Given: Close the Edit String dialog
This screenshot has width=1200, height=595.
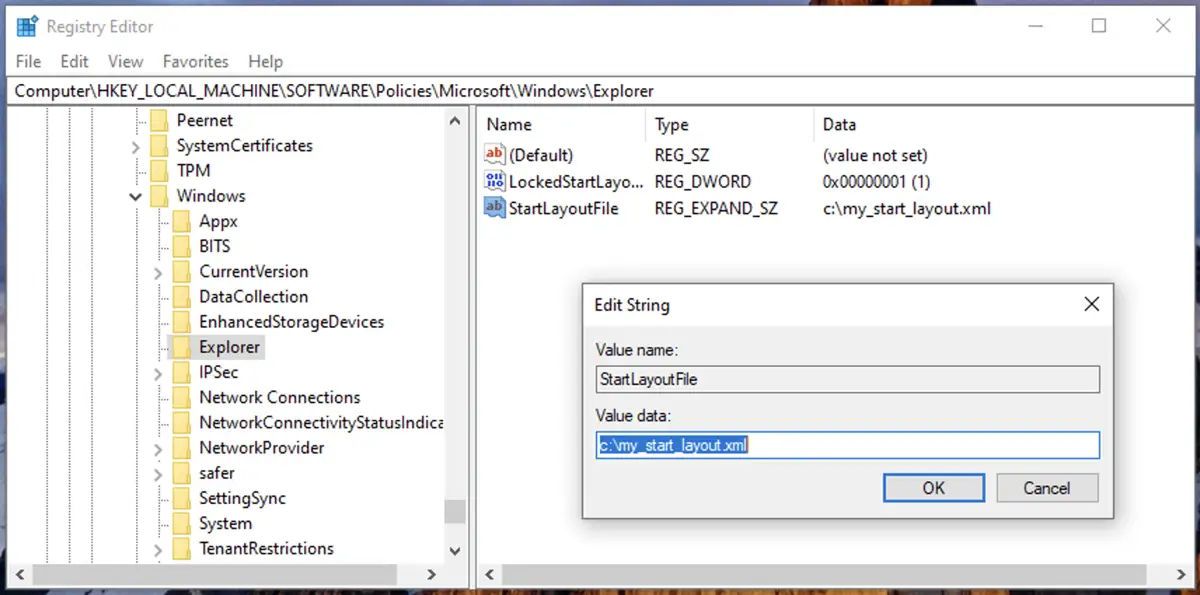Looking at the screenshot, I should click(x=1091, y=304).
